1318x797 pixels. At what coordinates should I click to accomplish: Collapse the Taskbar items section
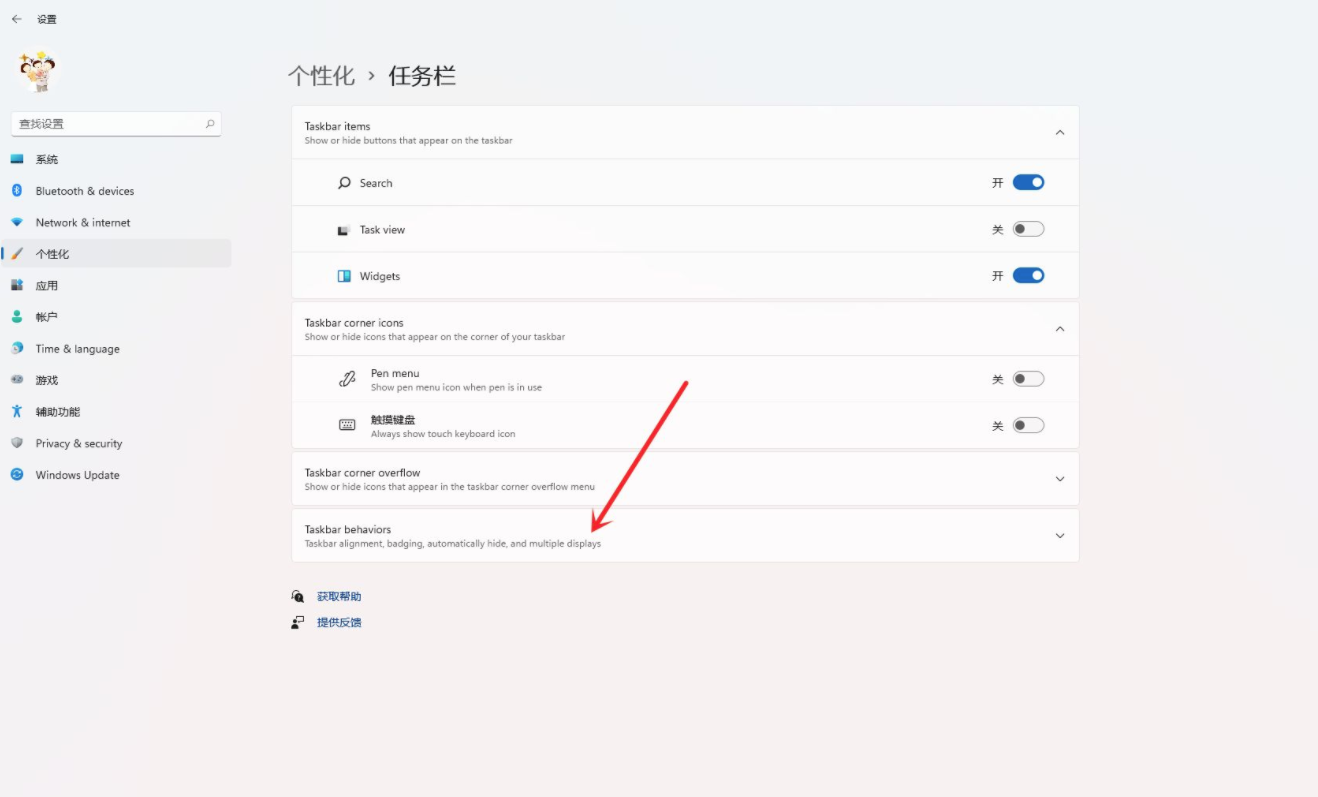pos(1059,131)
